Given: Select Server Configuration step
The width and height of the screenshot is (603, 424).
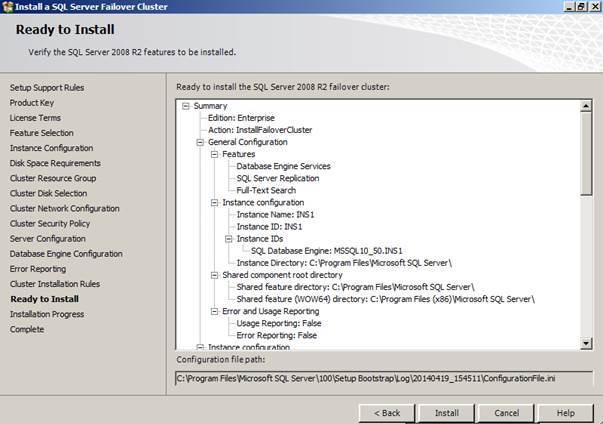Looking at the screenshot, I should coord(48,239).
